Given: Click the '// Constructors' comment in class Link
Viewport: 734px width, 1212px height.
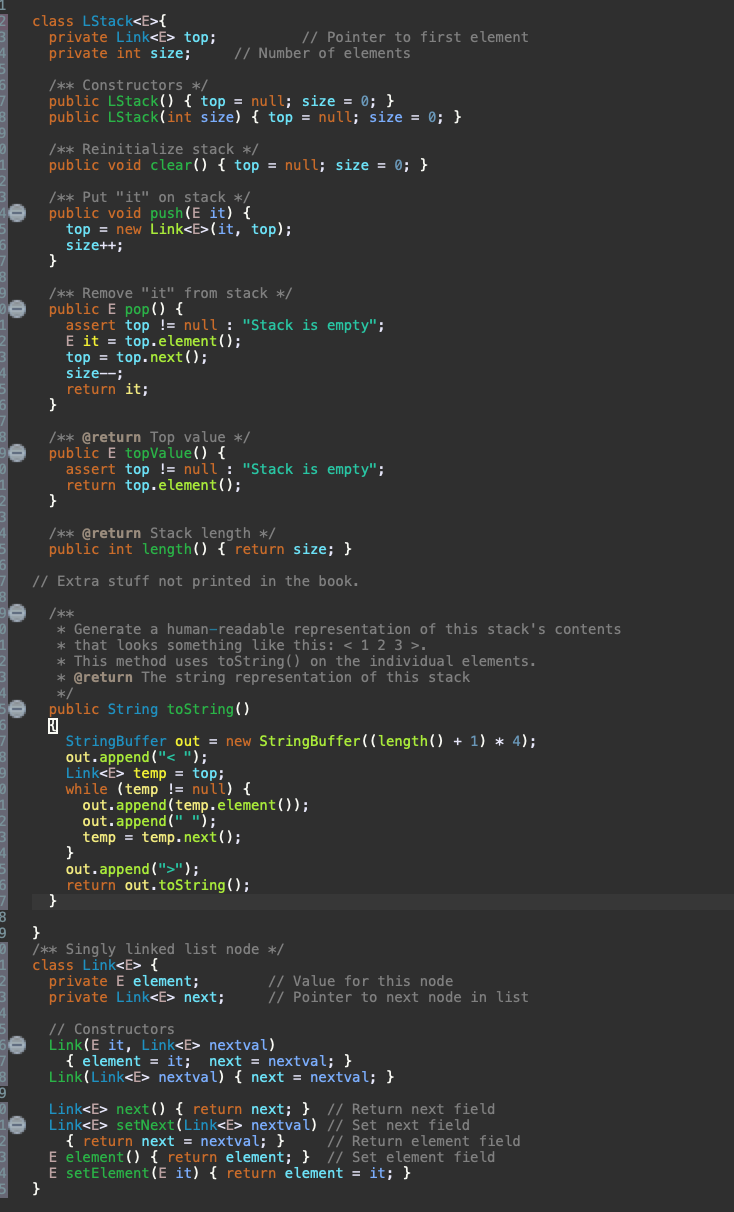Looking at the screenshot, I should [x=111, y=1029].
